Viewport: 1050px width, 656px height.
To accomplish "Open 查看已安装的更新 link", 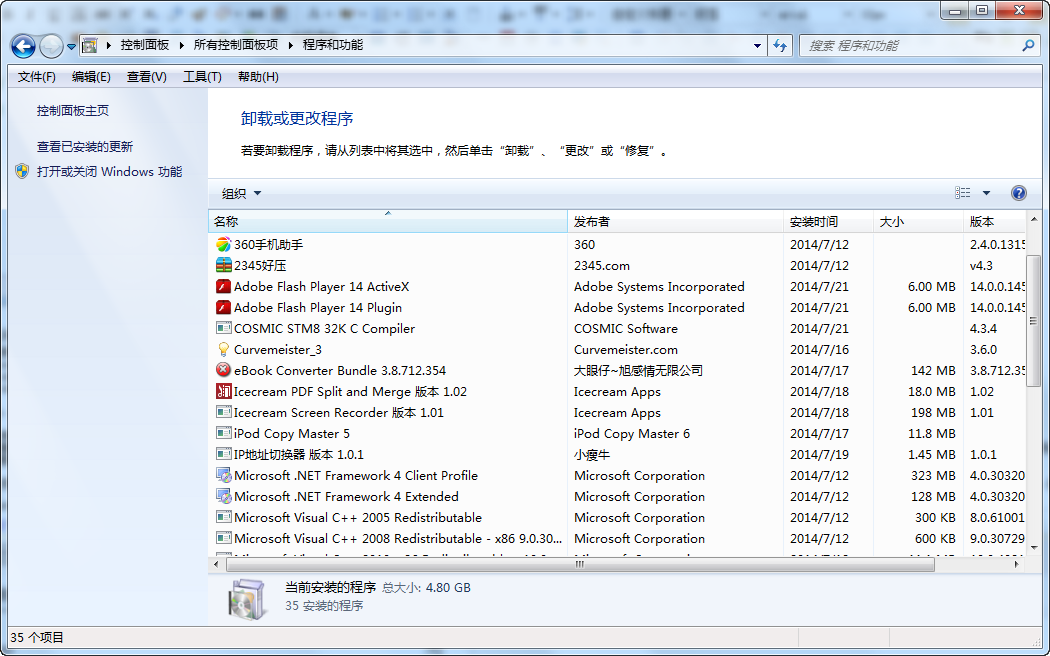I will click(x=85, y=147).
